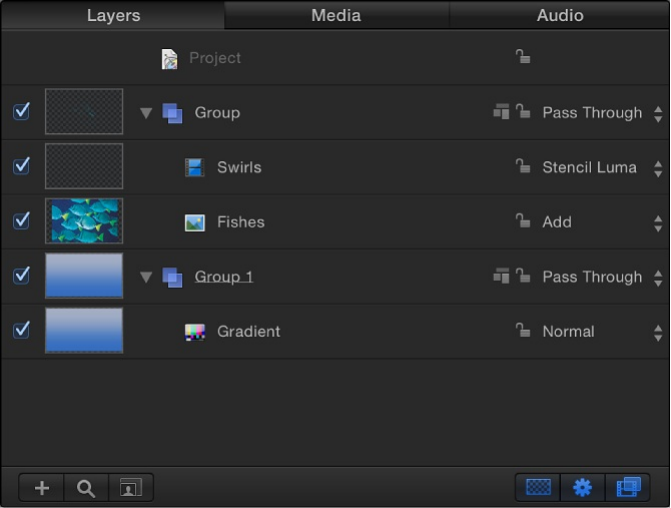Select the Gradient layer name

[x=248, y=332]
